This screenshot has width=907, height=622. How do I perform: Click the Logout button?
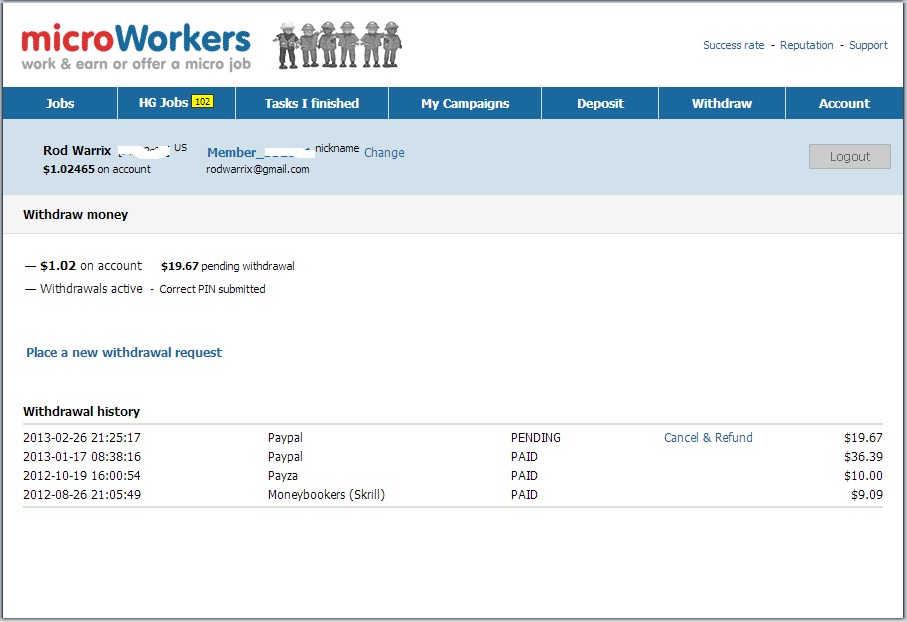tap(850, 157)
